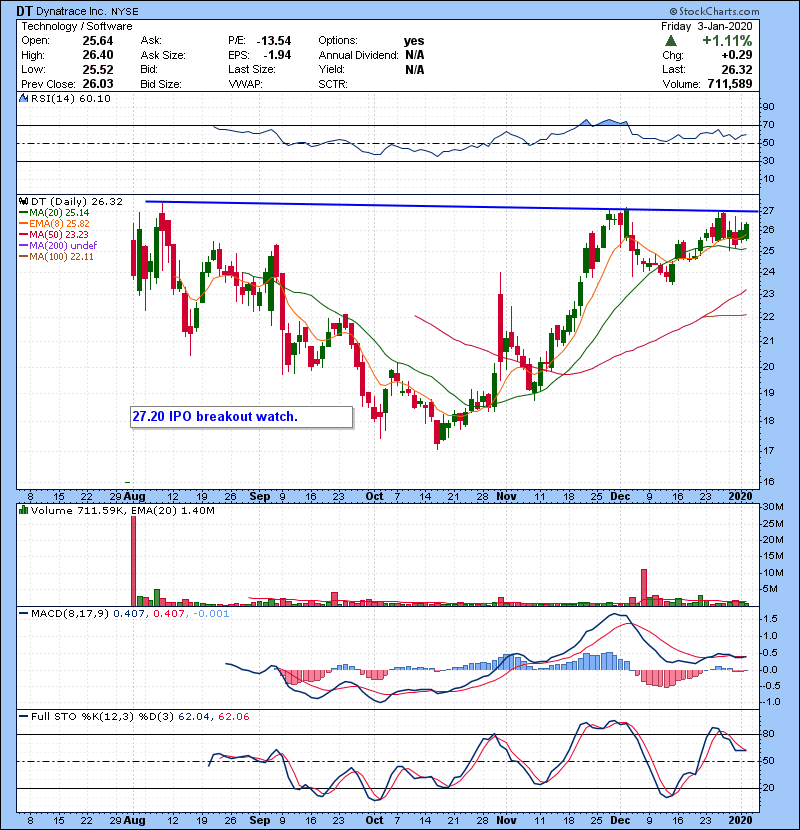This screenshot has width=800, height=830.
Task: Click the StockCharts.com watermark text
Action: [x=714, y=11]
